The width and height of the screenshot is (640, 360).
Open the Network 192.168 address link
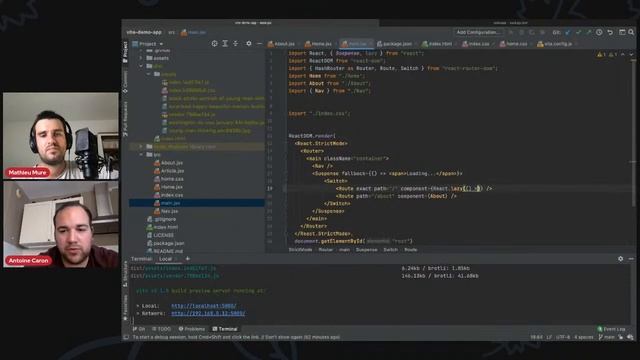(208, 313)
